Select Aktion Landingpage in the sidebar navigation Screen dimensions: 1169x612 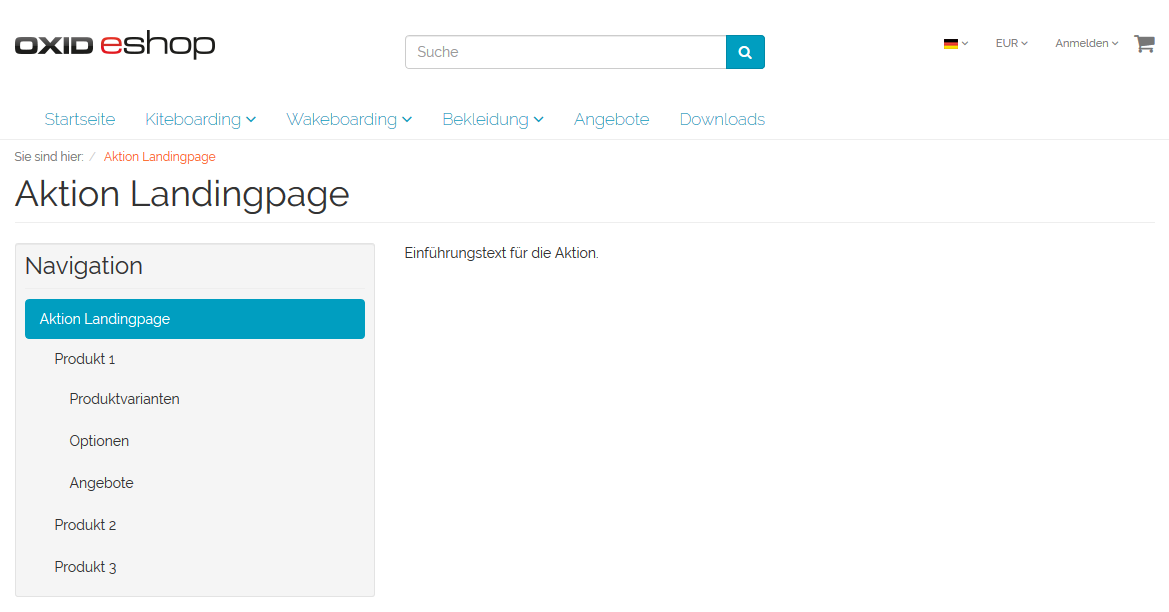pos(195,319)
